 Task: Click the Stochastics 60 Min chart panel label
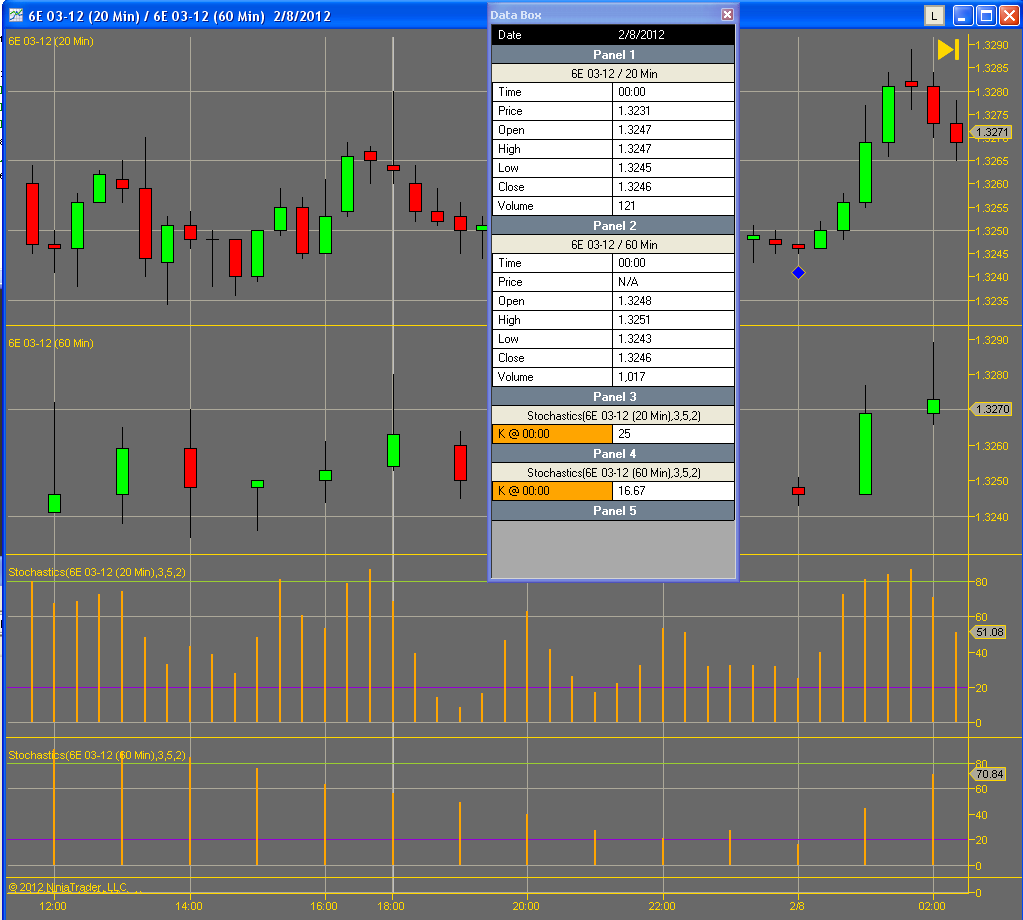click(97, 755)
